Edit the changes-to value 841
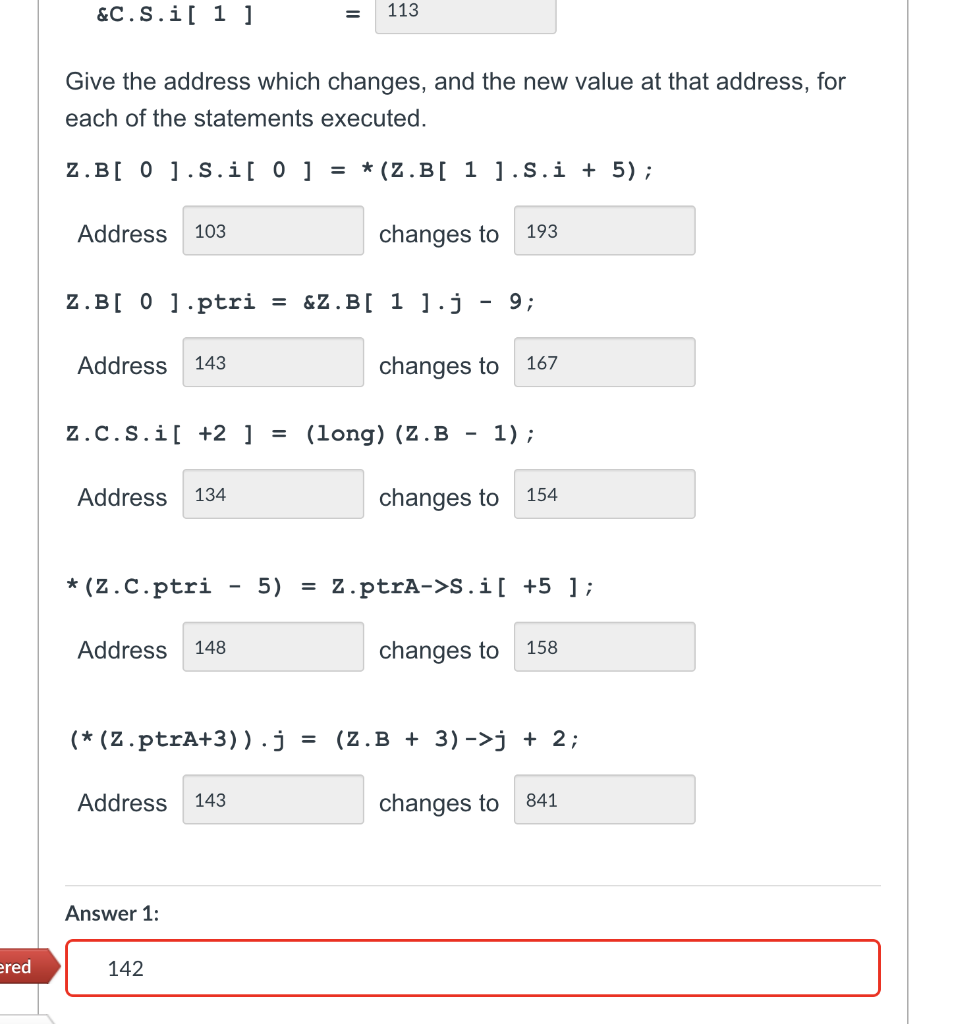Viewport: 979px width, 1024px height. 604,799
